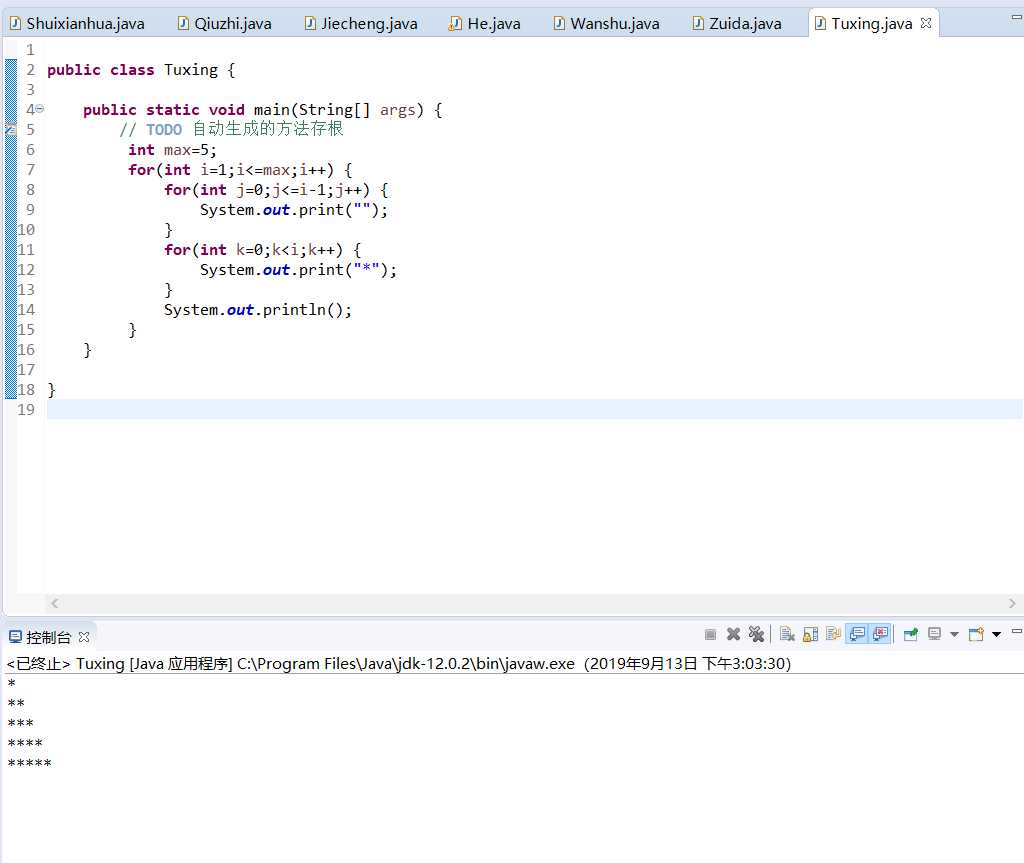Click the blank highlighted line 19
1024x863 pixels.
click(x=534, y=409)
